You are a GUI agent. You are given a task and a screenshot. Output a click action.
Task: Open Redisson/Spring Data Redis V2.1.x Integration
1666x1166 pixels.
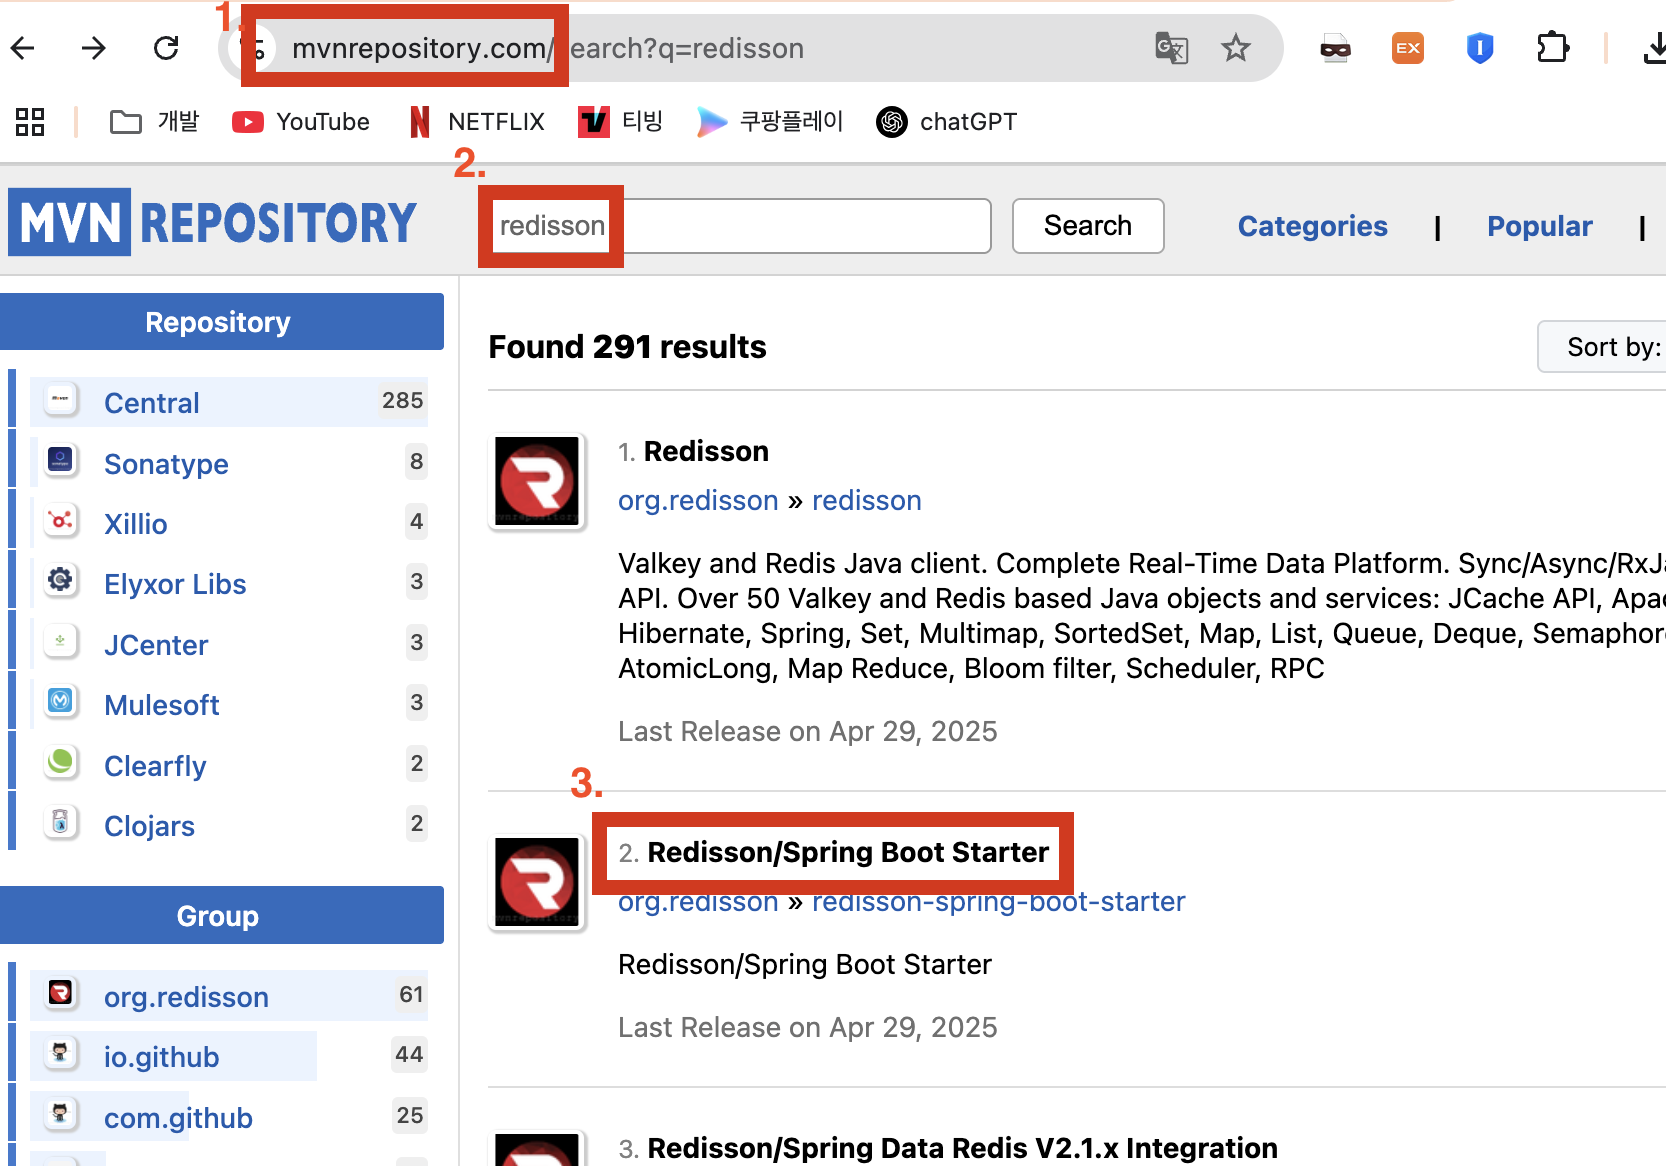[x=962, y=1148]
